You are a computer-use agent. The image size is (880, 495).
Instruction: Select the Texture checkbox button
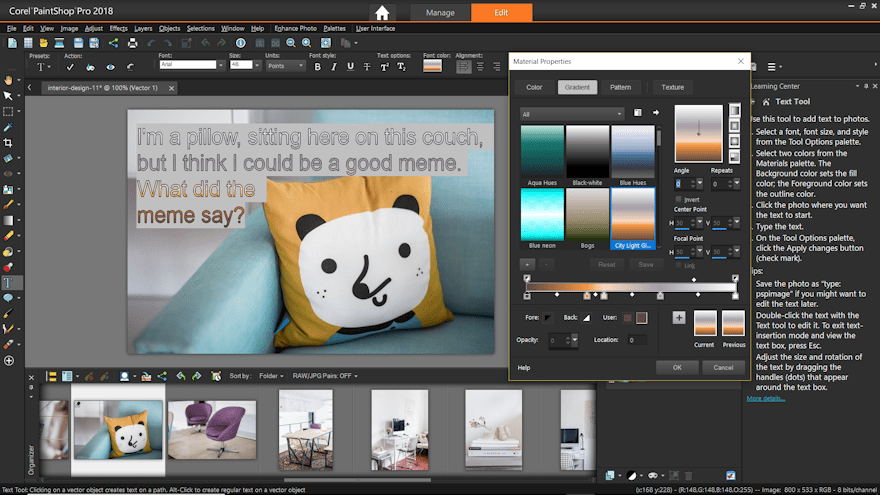[673, 87]
